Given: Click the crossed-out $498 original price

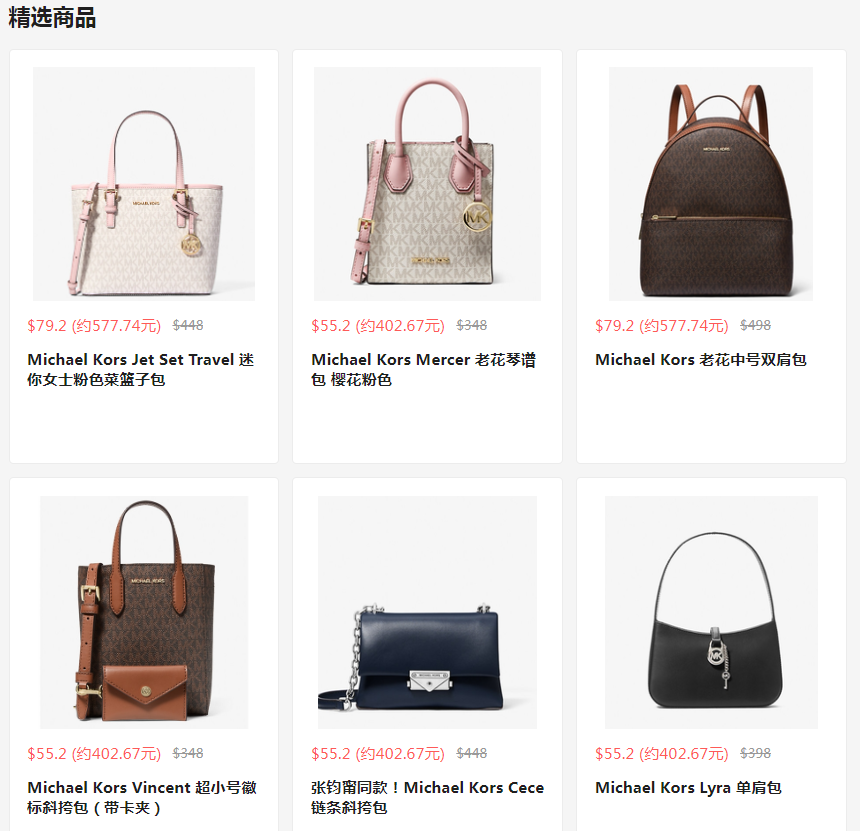Looking at the screenshot, I should click(755, 325).
